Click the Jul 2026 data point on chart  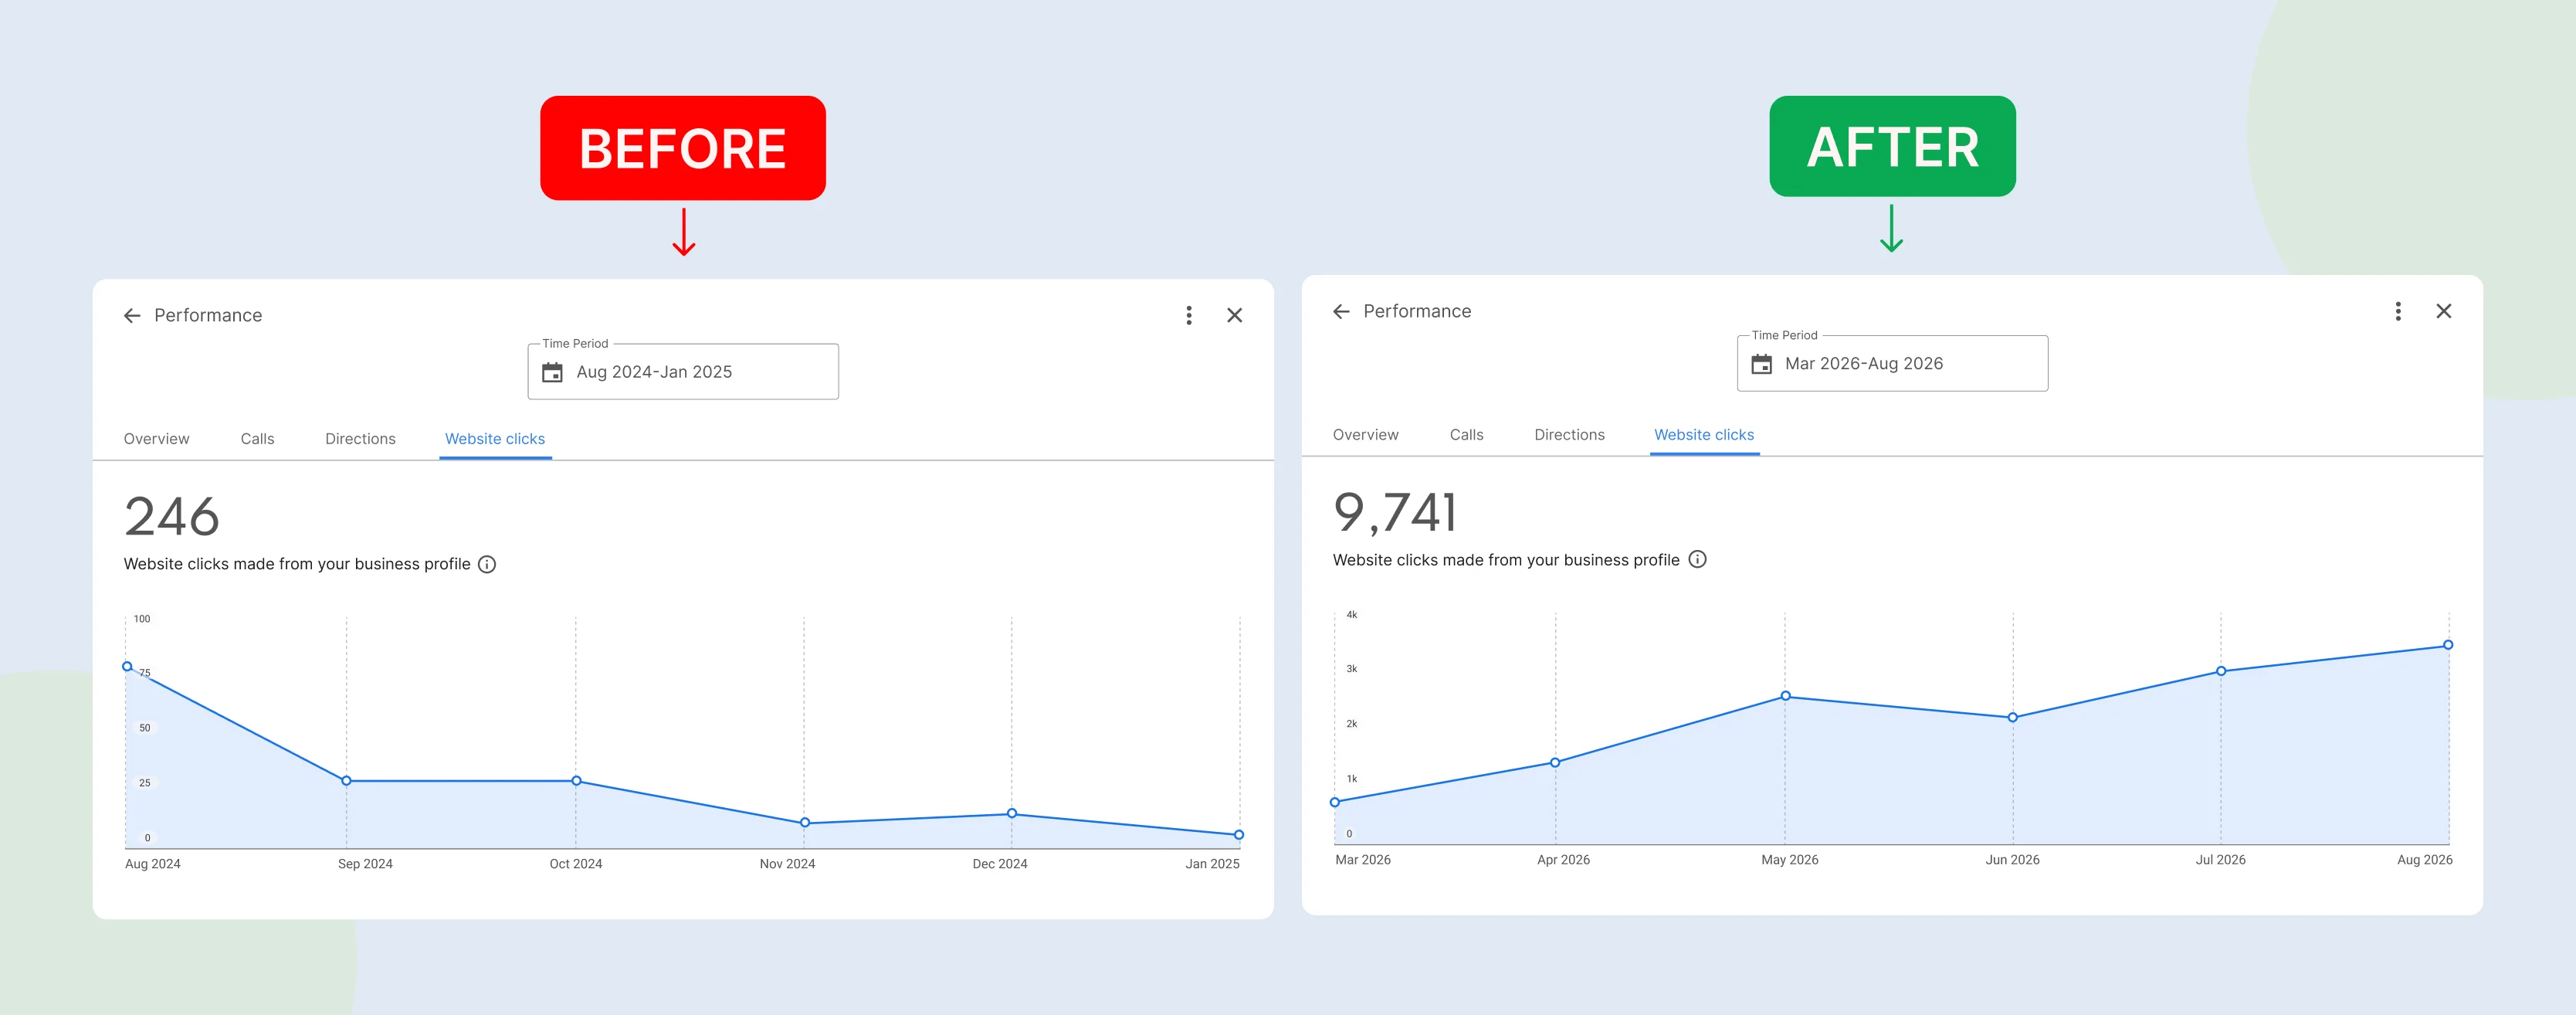point(2221,671)
